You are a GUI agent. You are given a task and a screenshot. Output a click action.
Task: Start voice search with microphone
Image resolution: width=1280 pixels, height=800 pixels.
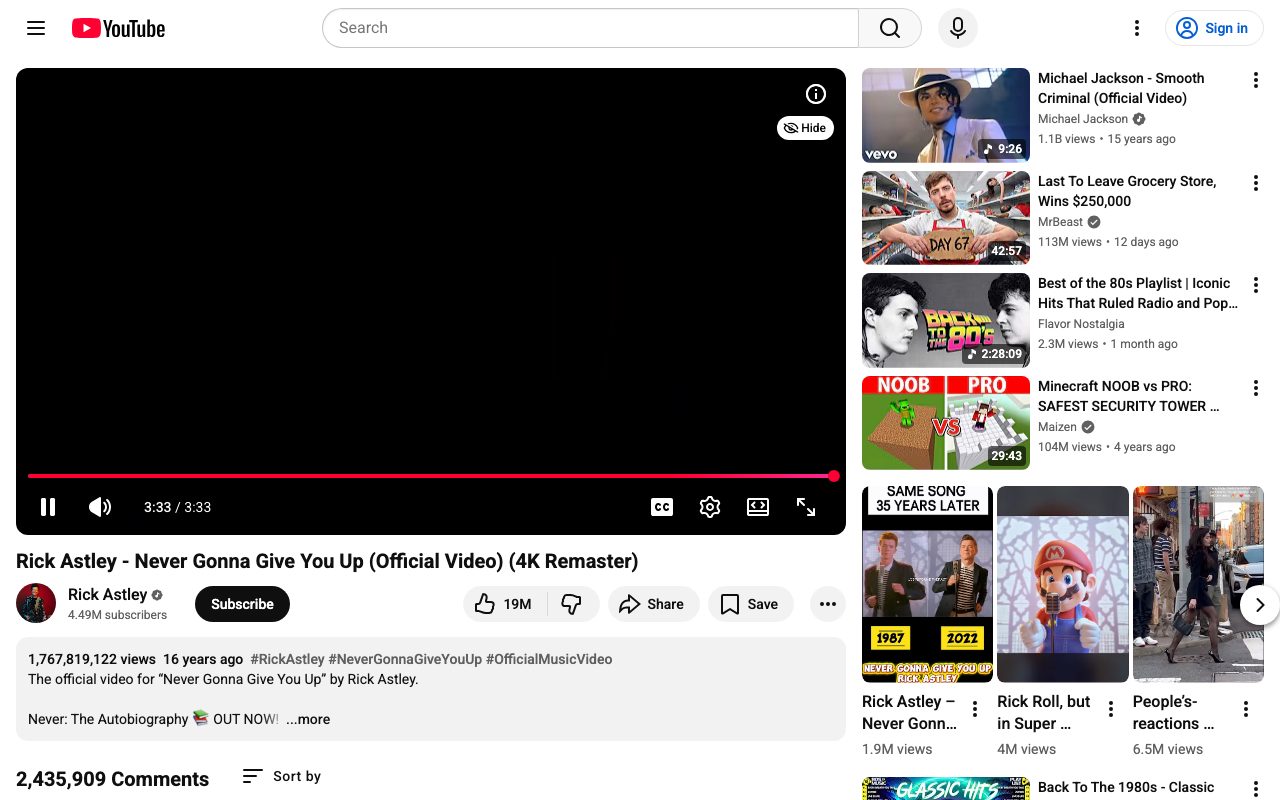tap(958, 28)
